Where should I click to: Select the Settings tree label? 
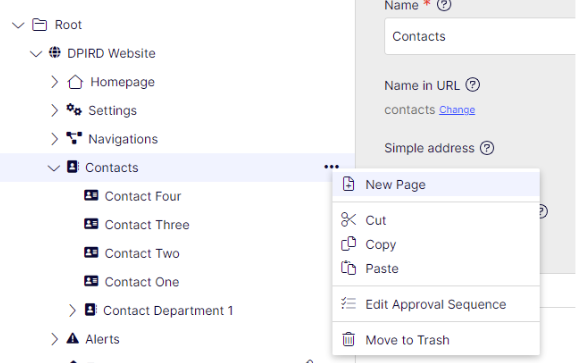(x=112, y=110)
